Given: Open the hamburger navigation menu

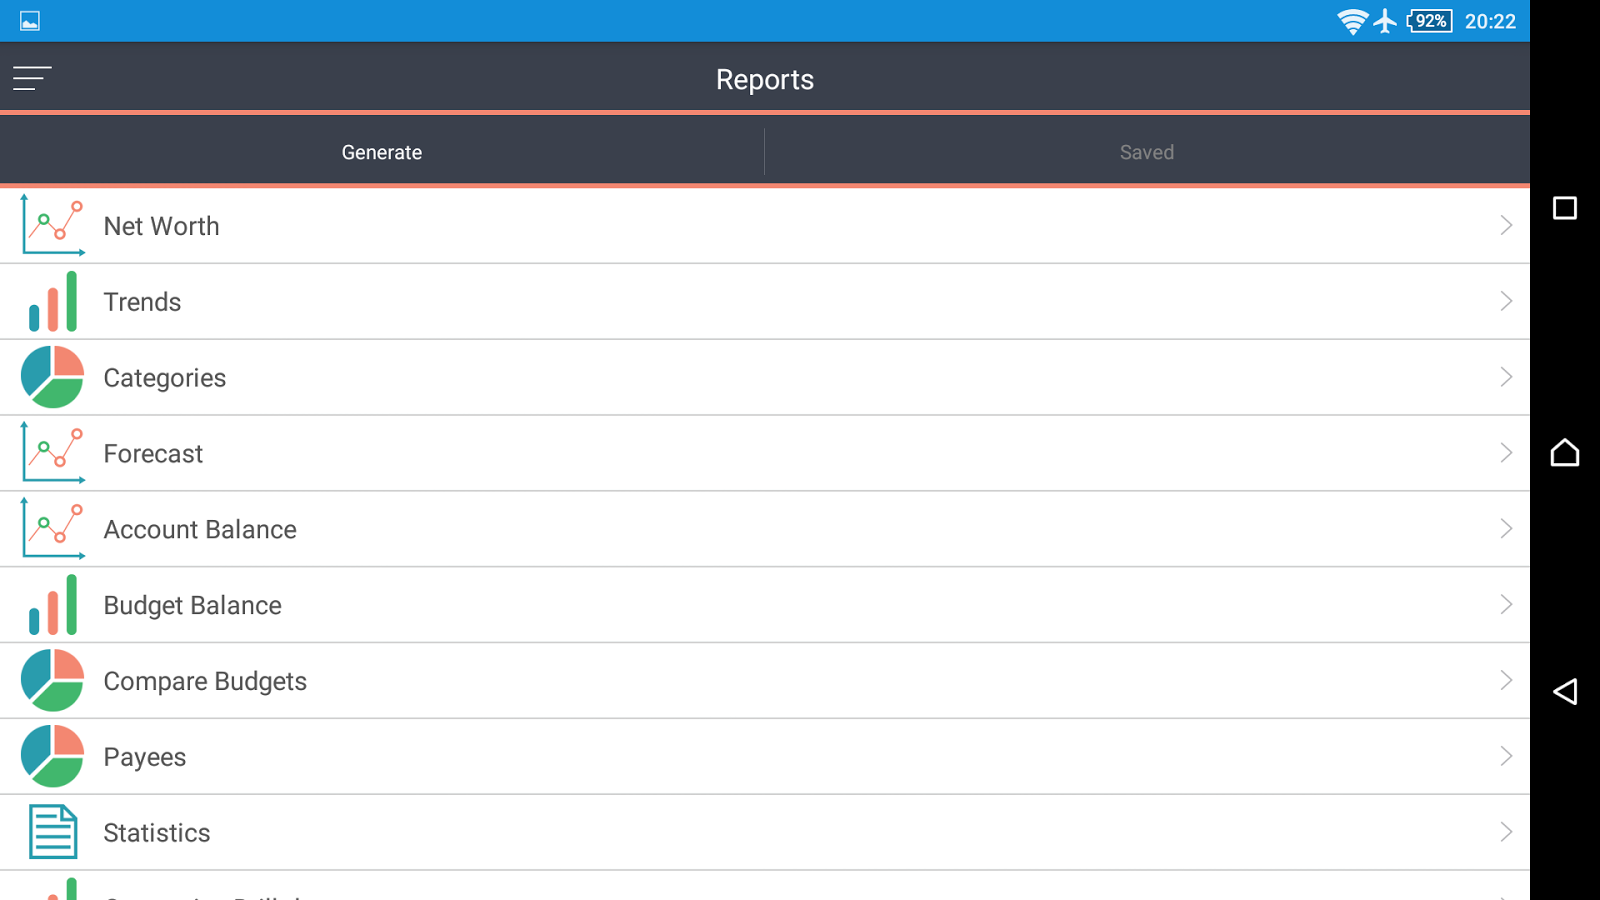Looking at the screenshot, I should [32, 79].
